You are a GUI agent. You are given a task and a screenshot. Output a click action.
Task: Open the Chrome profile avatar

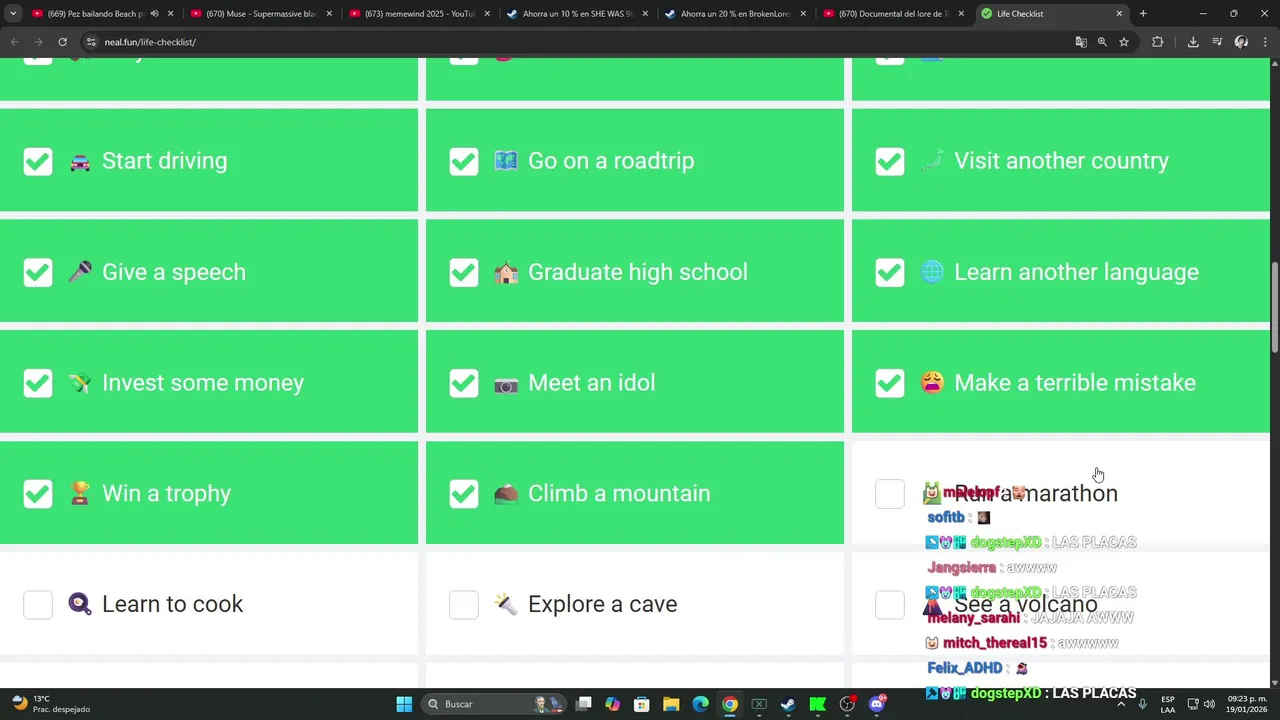point(1241,42)
